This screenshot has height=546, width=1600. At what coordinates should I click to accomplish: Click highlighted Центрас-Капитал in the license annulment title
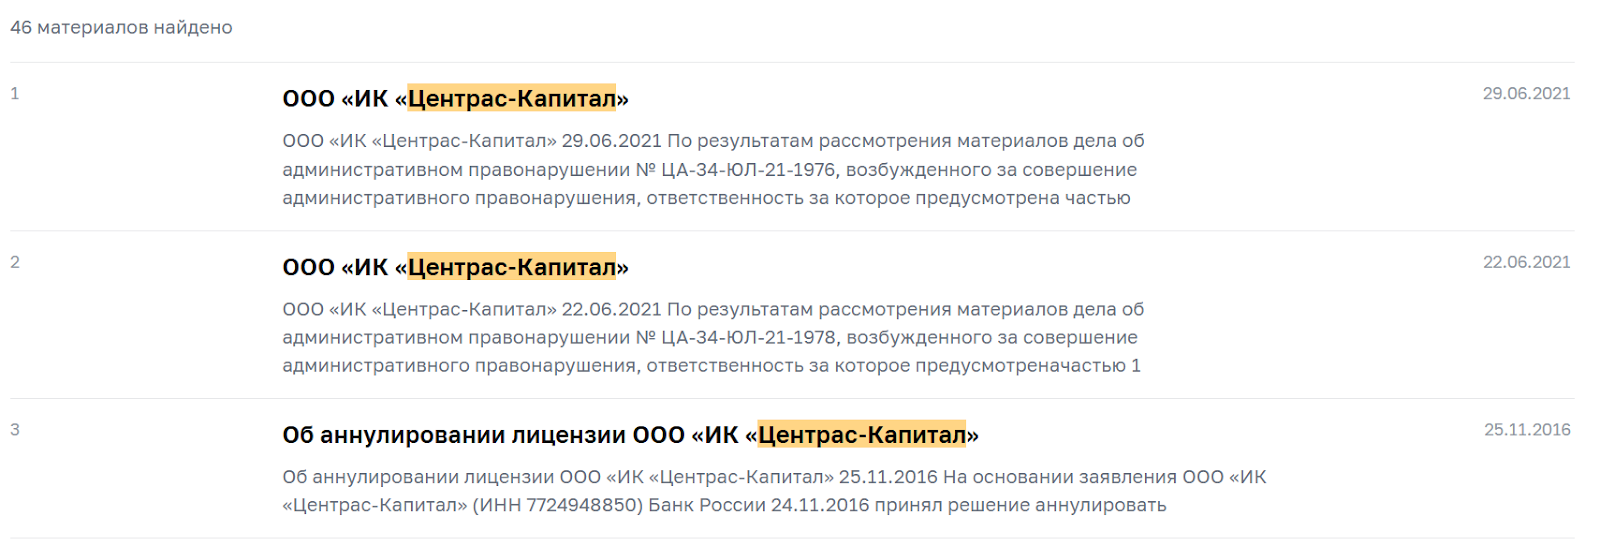click(x=862, y=435)
